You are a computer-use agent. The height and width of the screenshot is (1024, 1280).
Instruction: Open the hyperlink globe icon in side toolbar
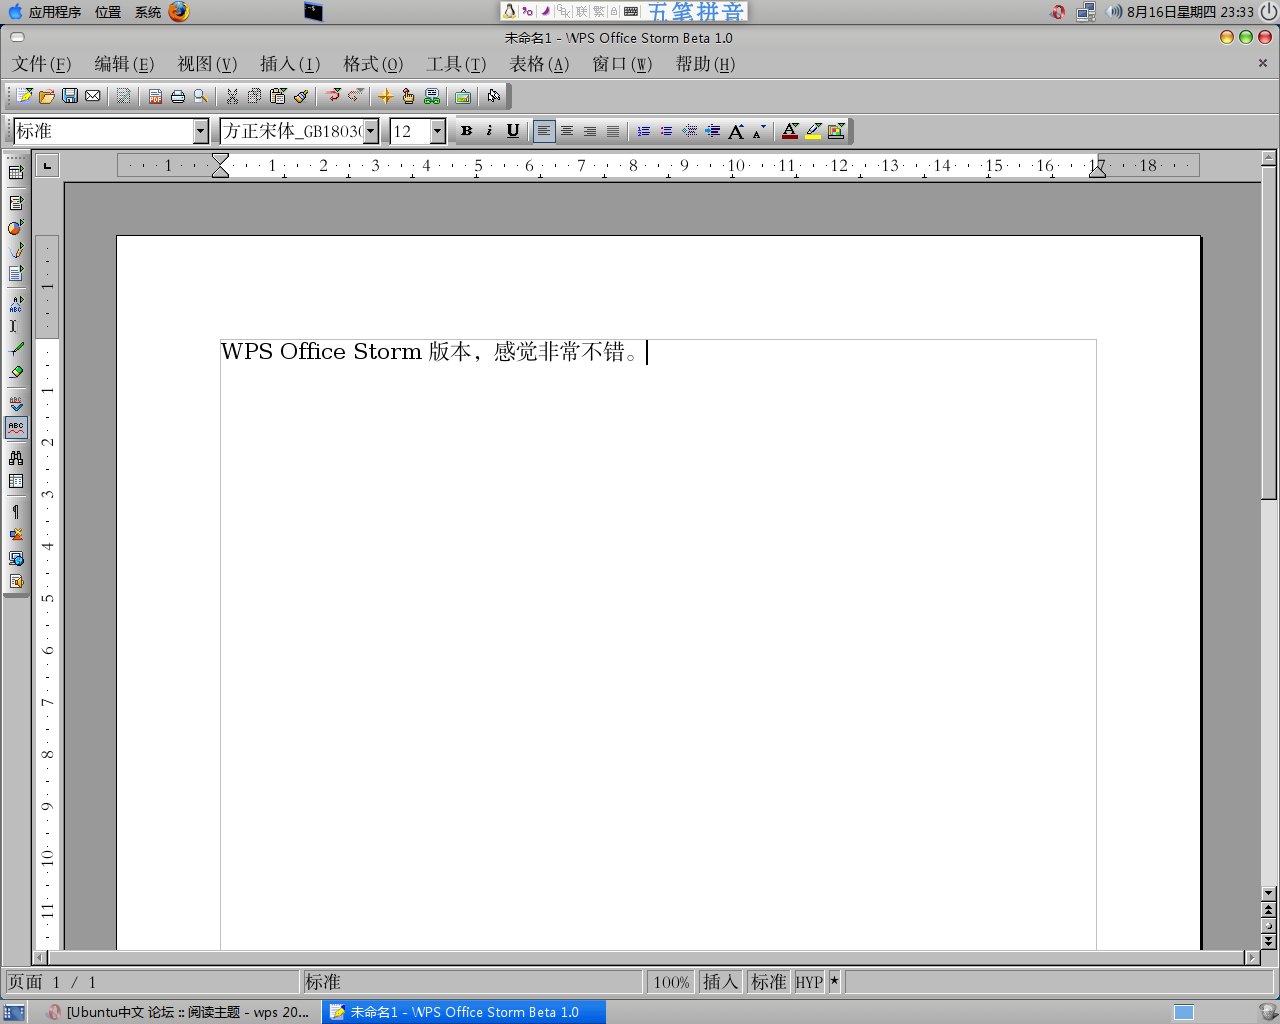(x=16, y=558)
